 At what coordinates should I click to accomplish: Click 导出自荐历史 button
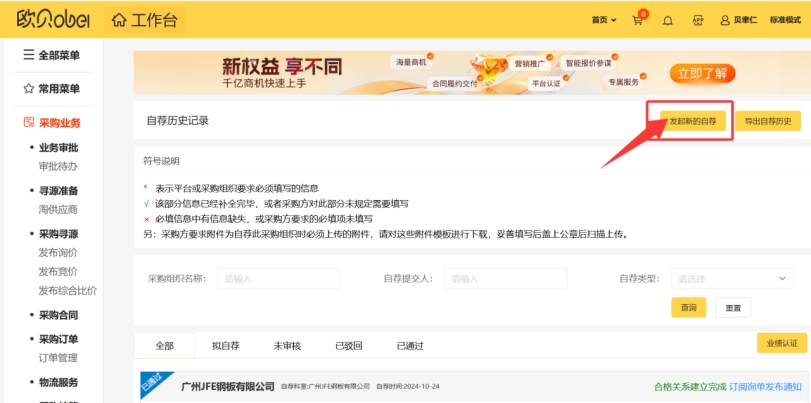pos(768,121)
